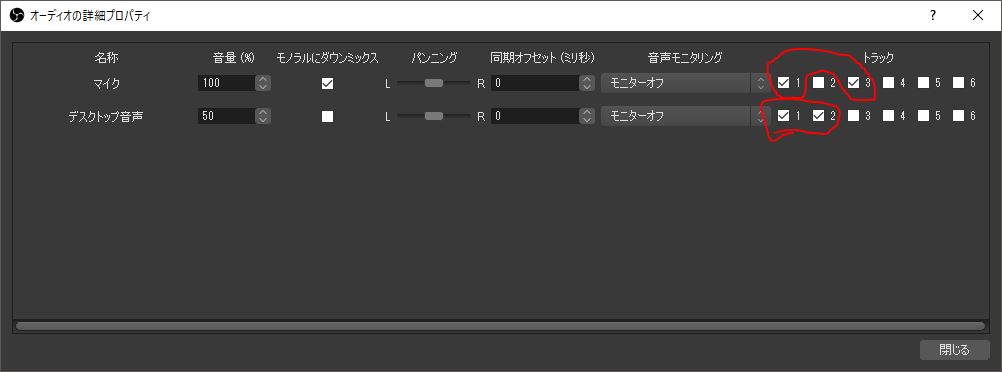1002x372 pixels.
Task: Click the デスクトップ音声 volume field showing 50
Action: click(226, 116)
